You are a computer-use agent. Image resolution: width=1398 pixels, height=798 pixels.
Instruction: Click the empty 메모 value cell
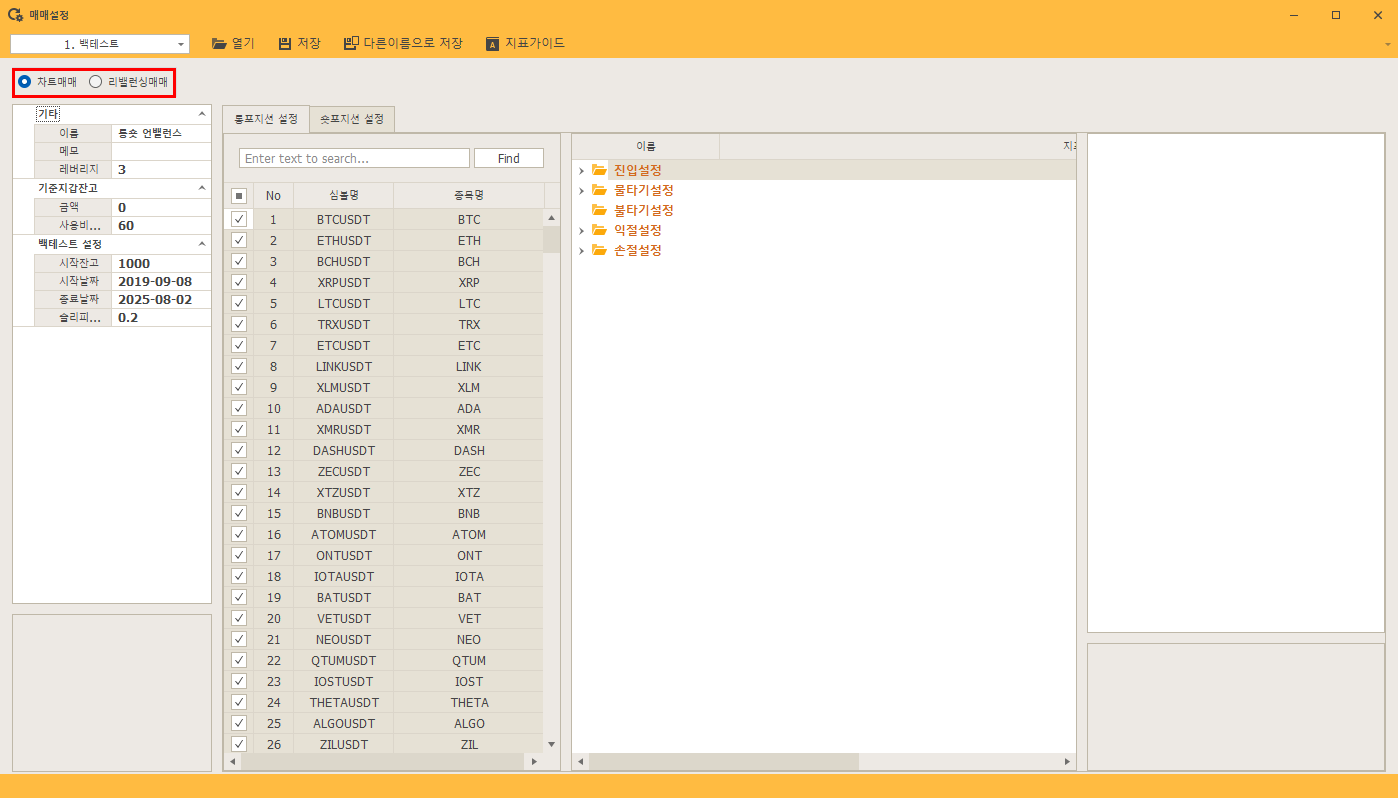[x=162, y=151]
